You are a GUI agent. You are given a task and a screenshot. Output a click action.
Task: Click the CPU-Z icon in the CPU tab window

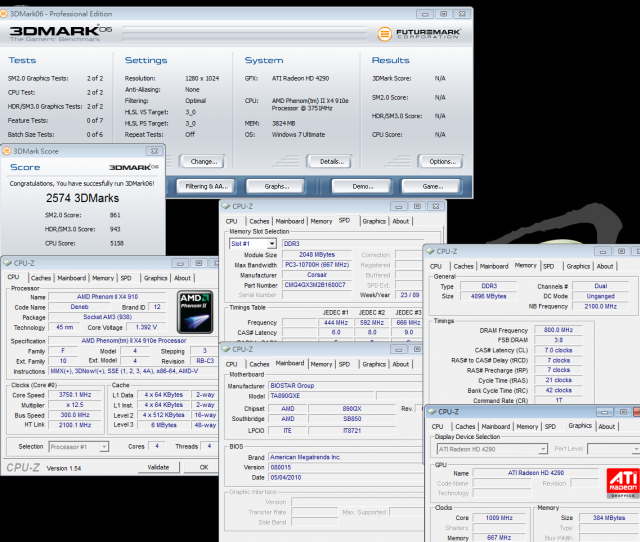click(x=7, y=263)
